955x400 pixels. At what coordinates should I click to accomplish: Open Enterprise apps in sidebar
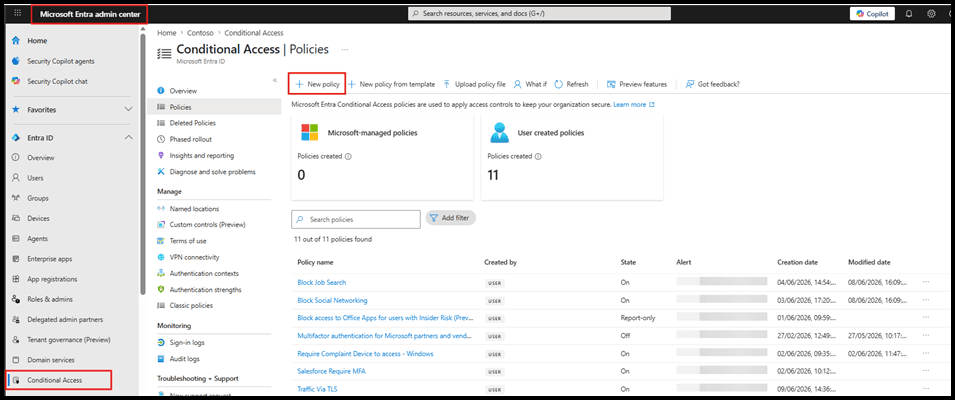[50, 259]
